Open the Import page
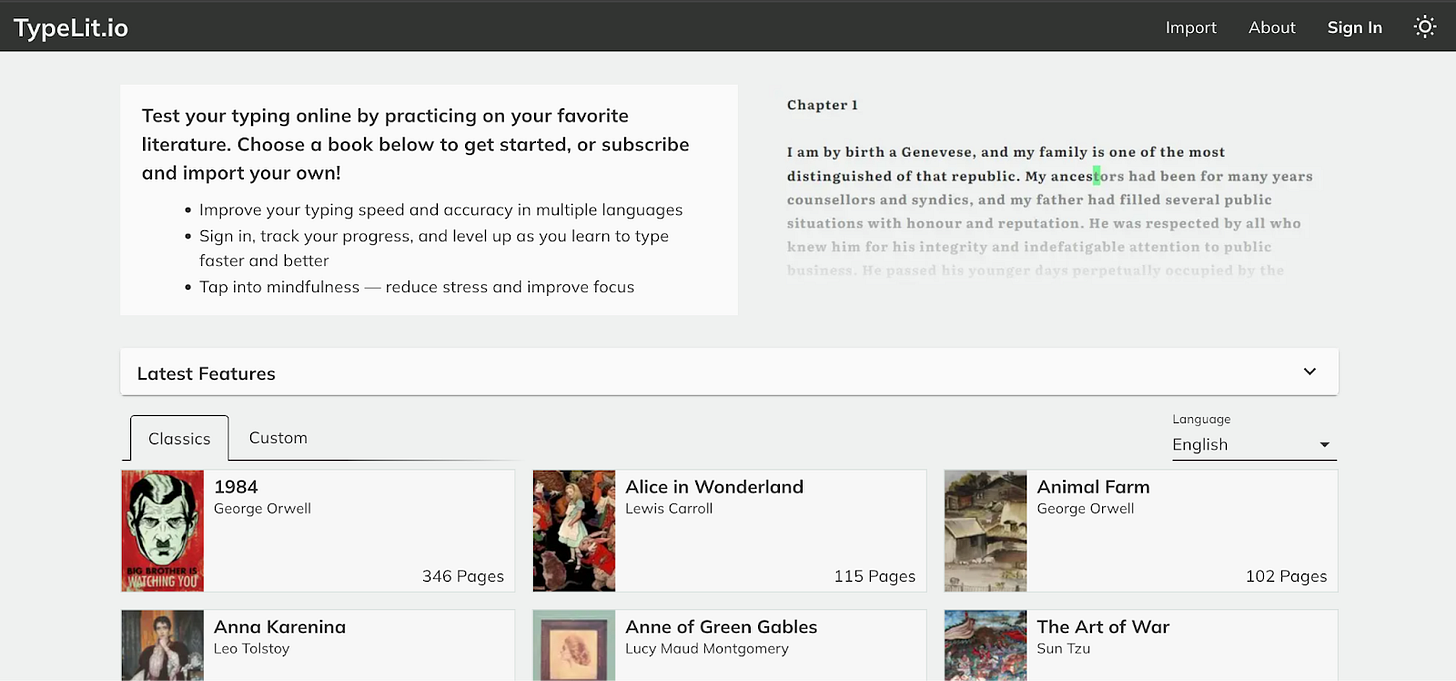1456x681 pixels. tap(1191, 28)
